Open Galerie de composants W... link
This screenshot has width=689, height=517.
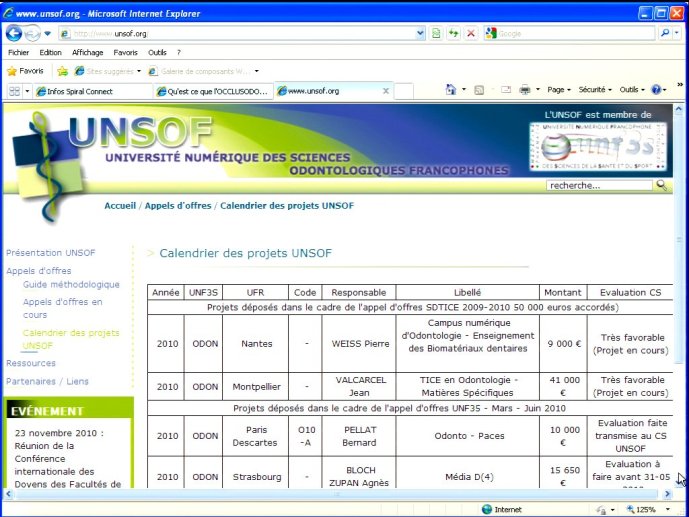tap(203, 71)
